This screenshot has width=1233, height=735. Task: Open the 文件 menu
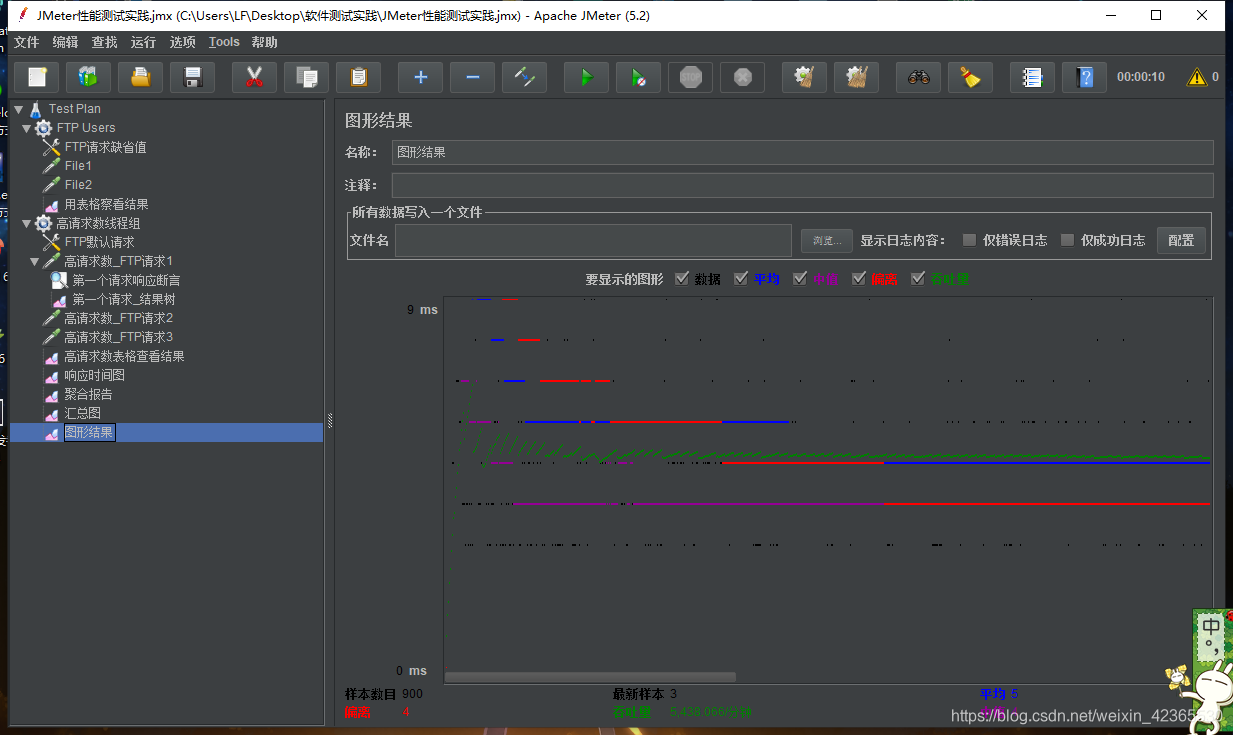[26, 42]
